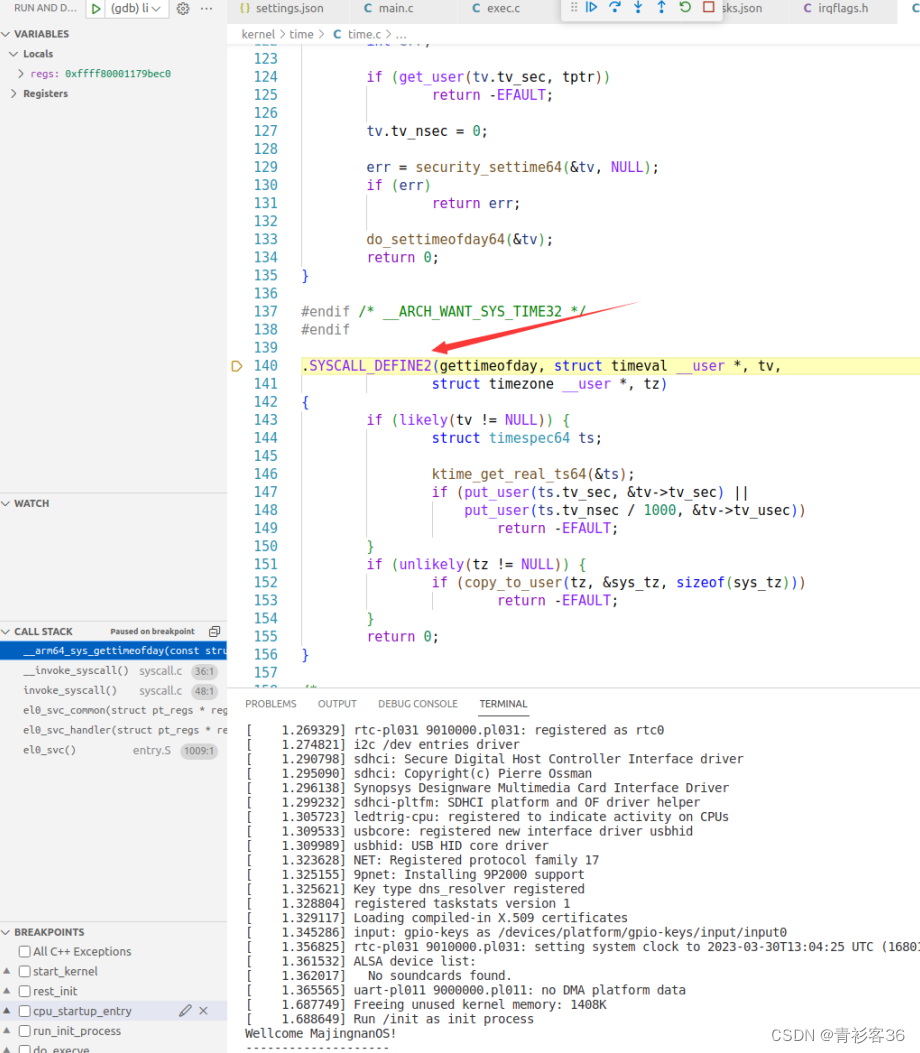
Task: Stop debugging via red square icon
Action: (707, 8)
